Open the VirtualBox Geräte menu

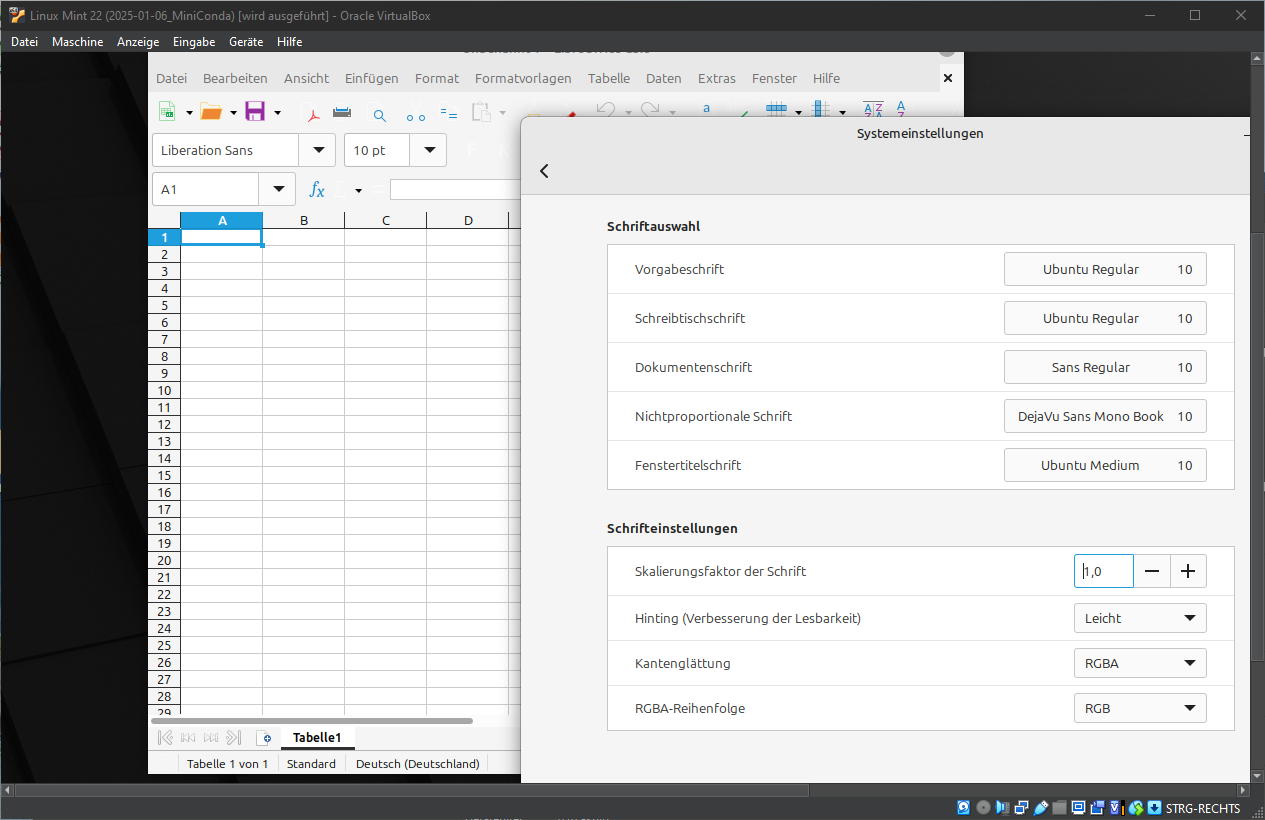tap(246, 42)
